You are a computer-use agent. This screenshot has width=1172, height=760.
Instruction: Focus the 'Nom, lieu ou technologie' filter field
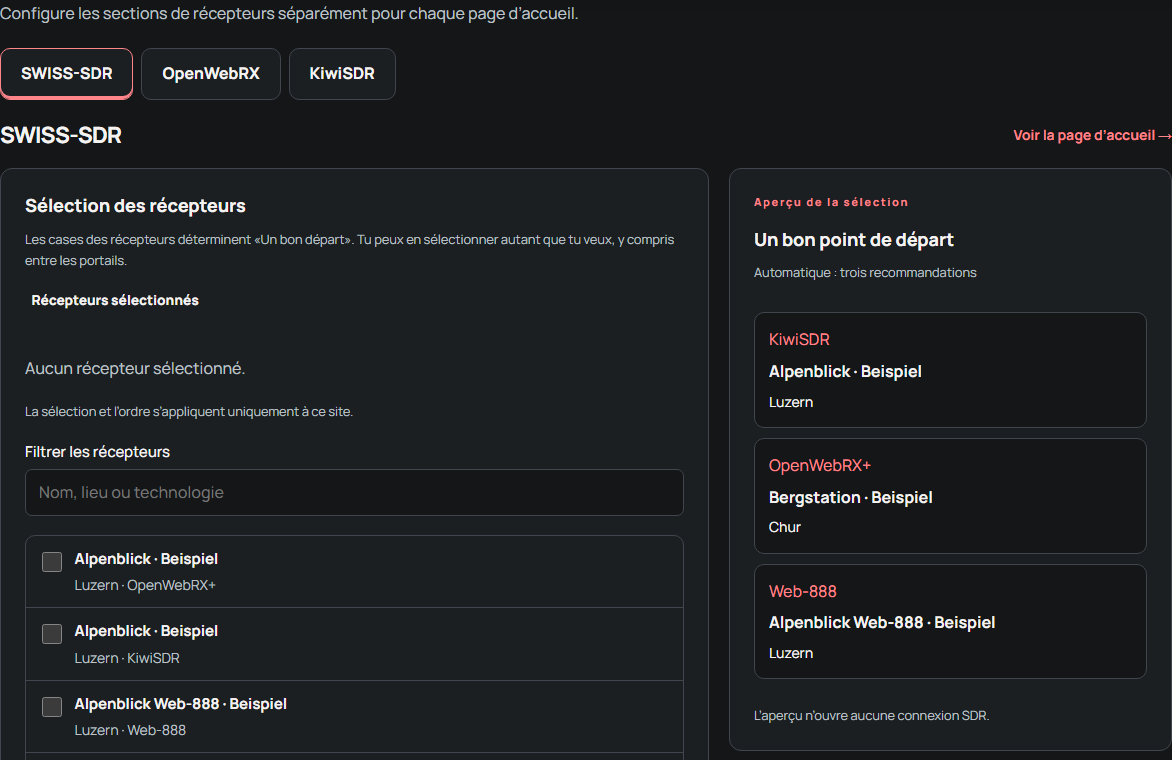354,492
